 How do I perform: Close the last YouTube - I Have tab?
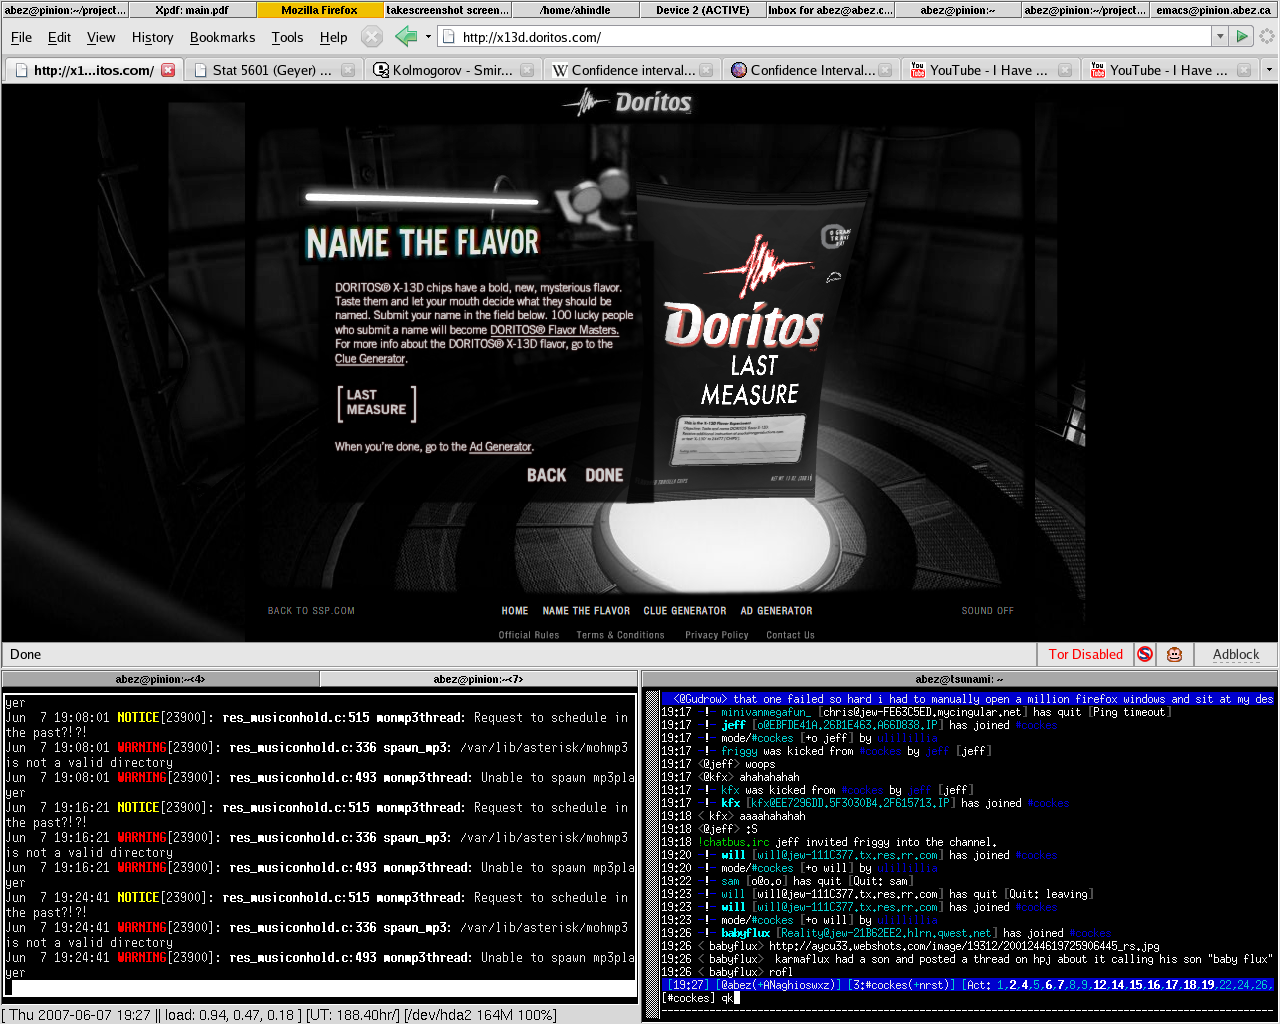click(x=1244, y=70)
